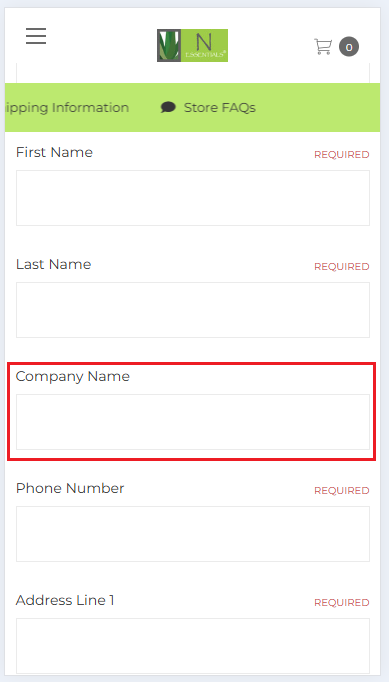This screenshot has height=682, width=389.
Task: Open the hamburger navigation menu
Action: [36, 36]
